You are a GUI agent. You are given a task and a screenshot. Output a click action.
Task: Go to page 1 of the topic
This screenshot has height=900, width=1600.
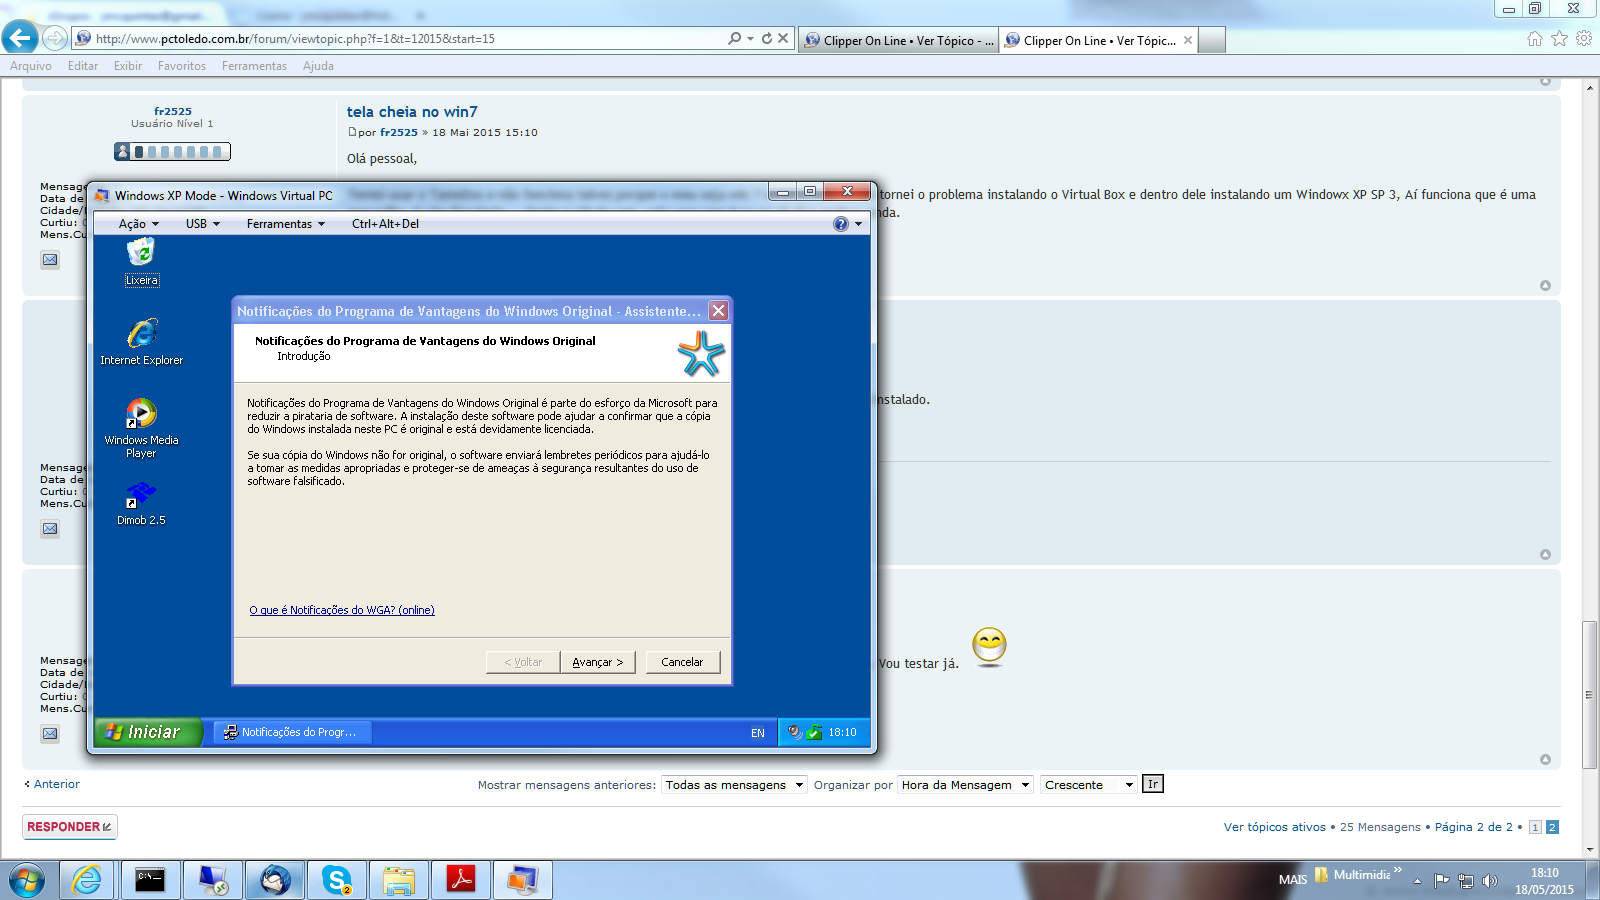point(1535,827)
